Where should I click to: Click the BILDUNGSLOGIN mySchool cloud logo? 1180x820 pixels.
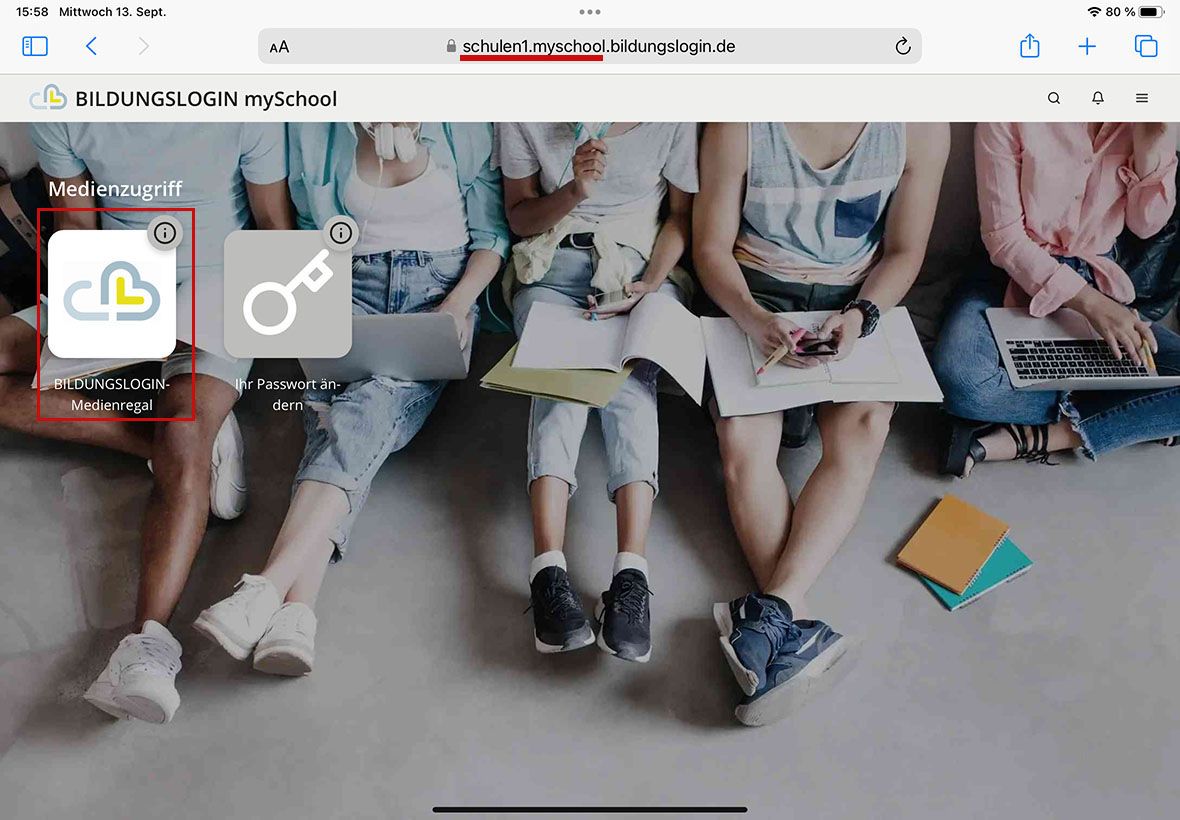click(x=48, y=98)
